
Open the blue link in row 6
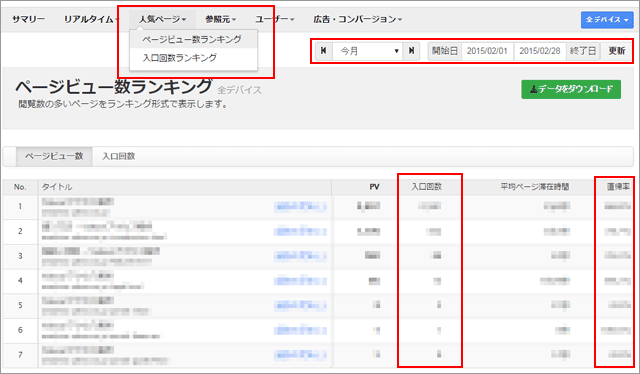(x=300, y=330)
